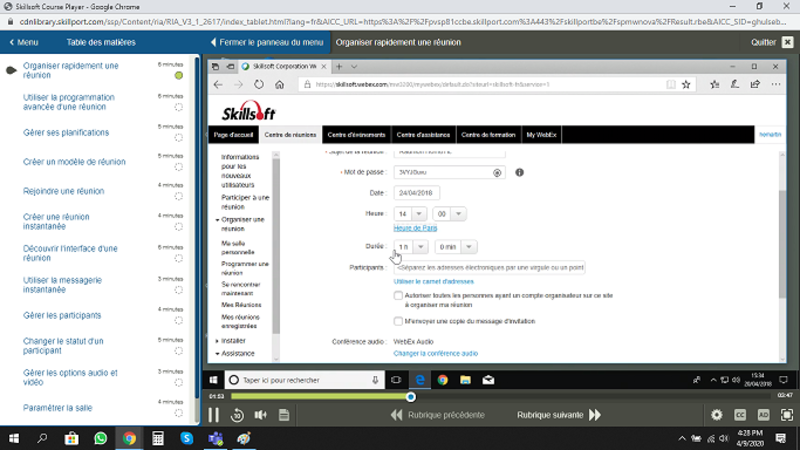Click inner browser favorites star icon
The height and width of the screenshot is (450, 800).
pyautogui.click(x=686, y=85)
